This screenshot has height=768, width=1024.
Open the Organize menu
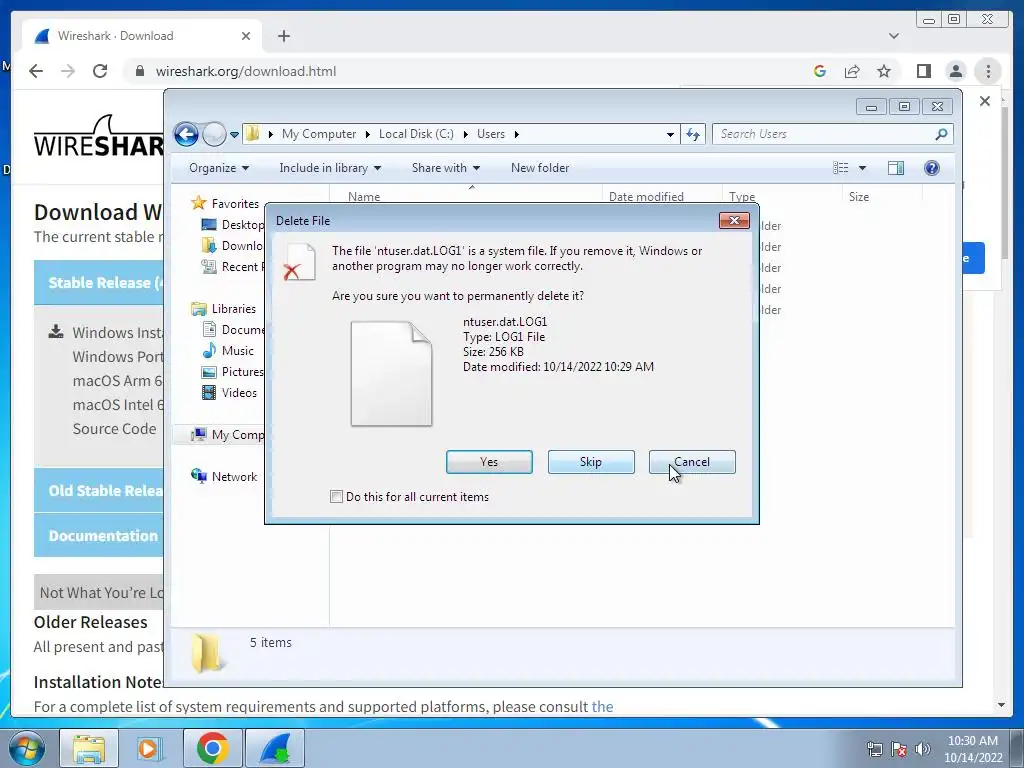pos(219,168)
